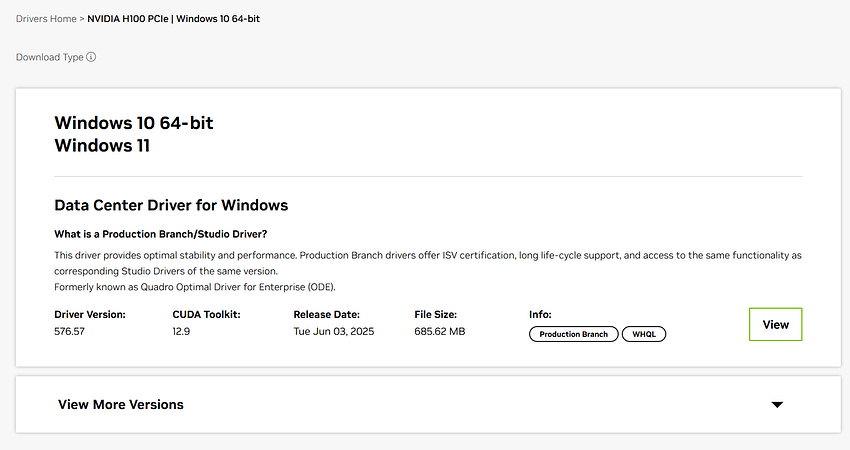Click the 'Windows 11' heading text
The width and height of the screenshot is (850, 450).
pos(102,146)
